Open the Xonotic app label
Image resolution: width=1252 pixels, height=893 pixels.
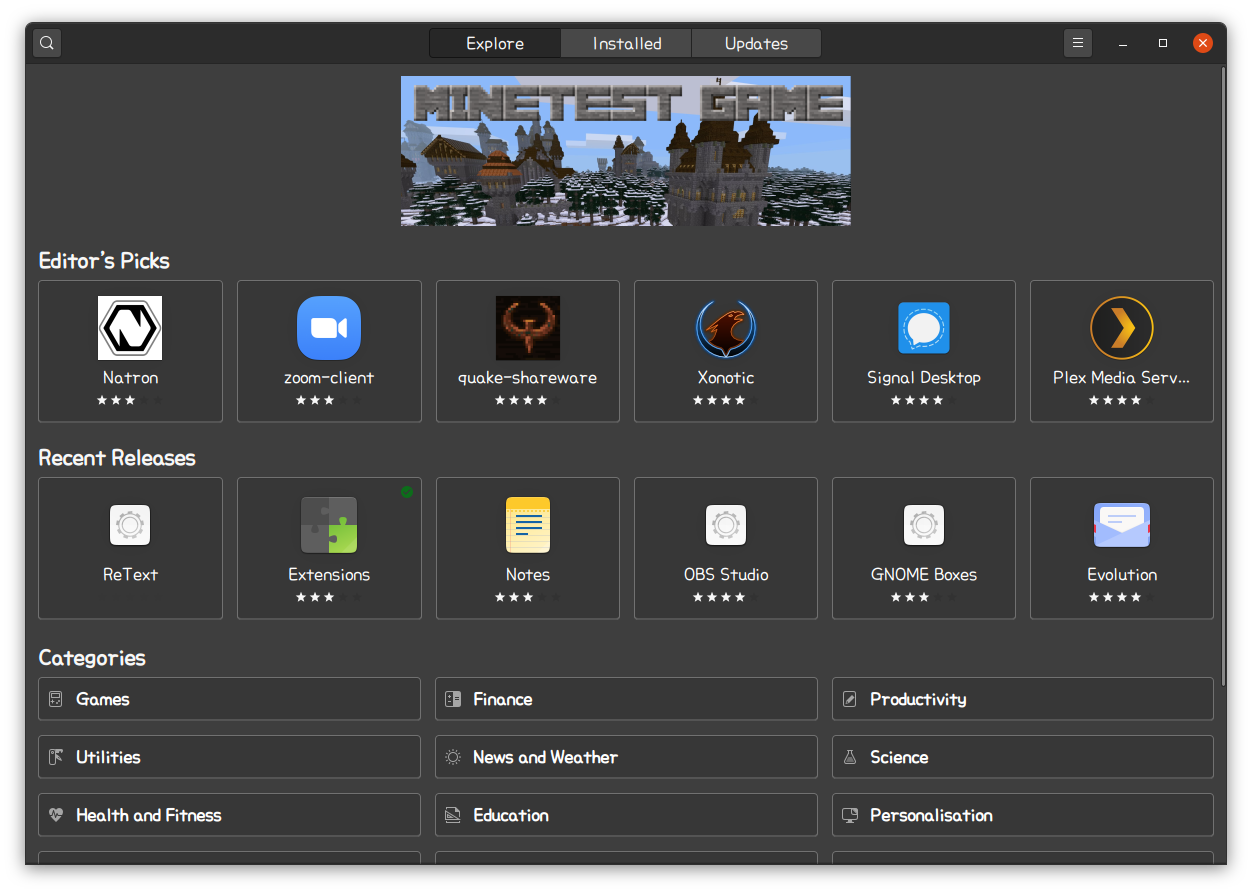pos(726,378)
